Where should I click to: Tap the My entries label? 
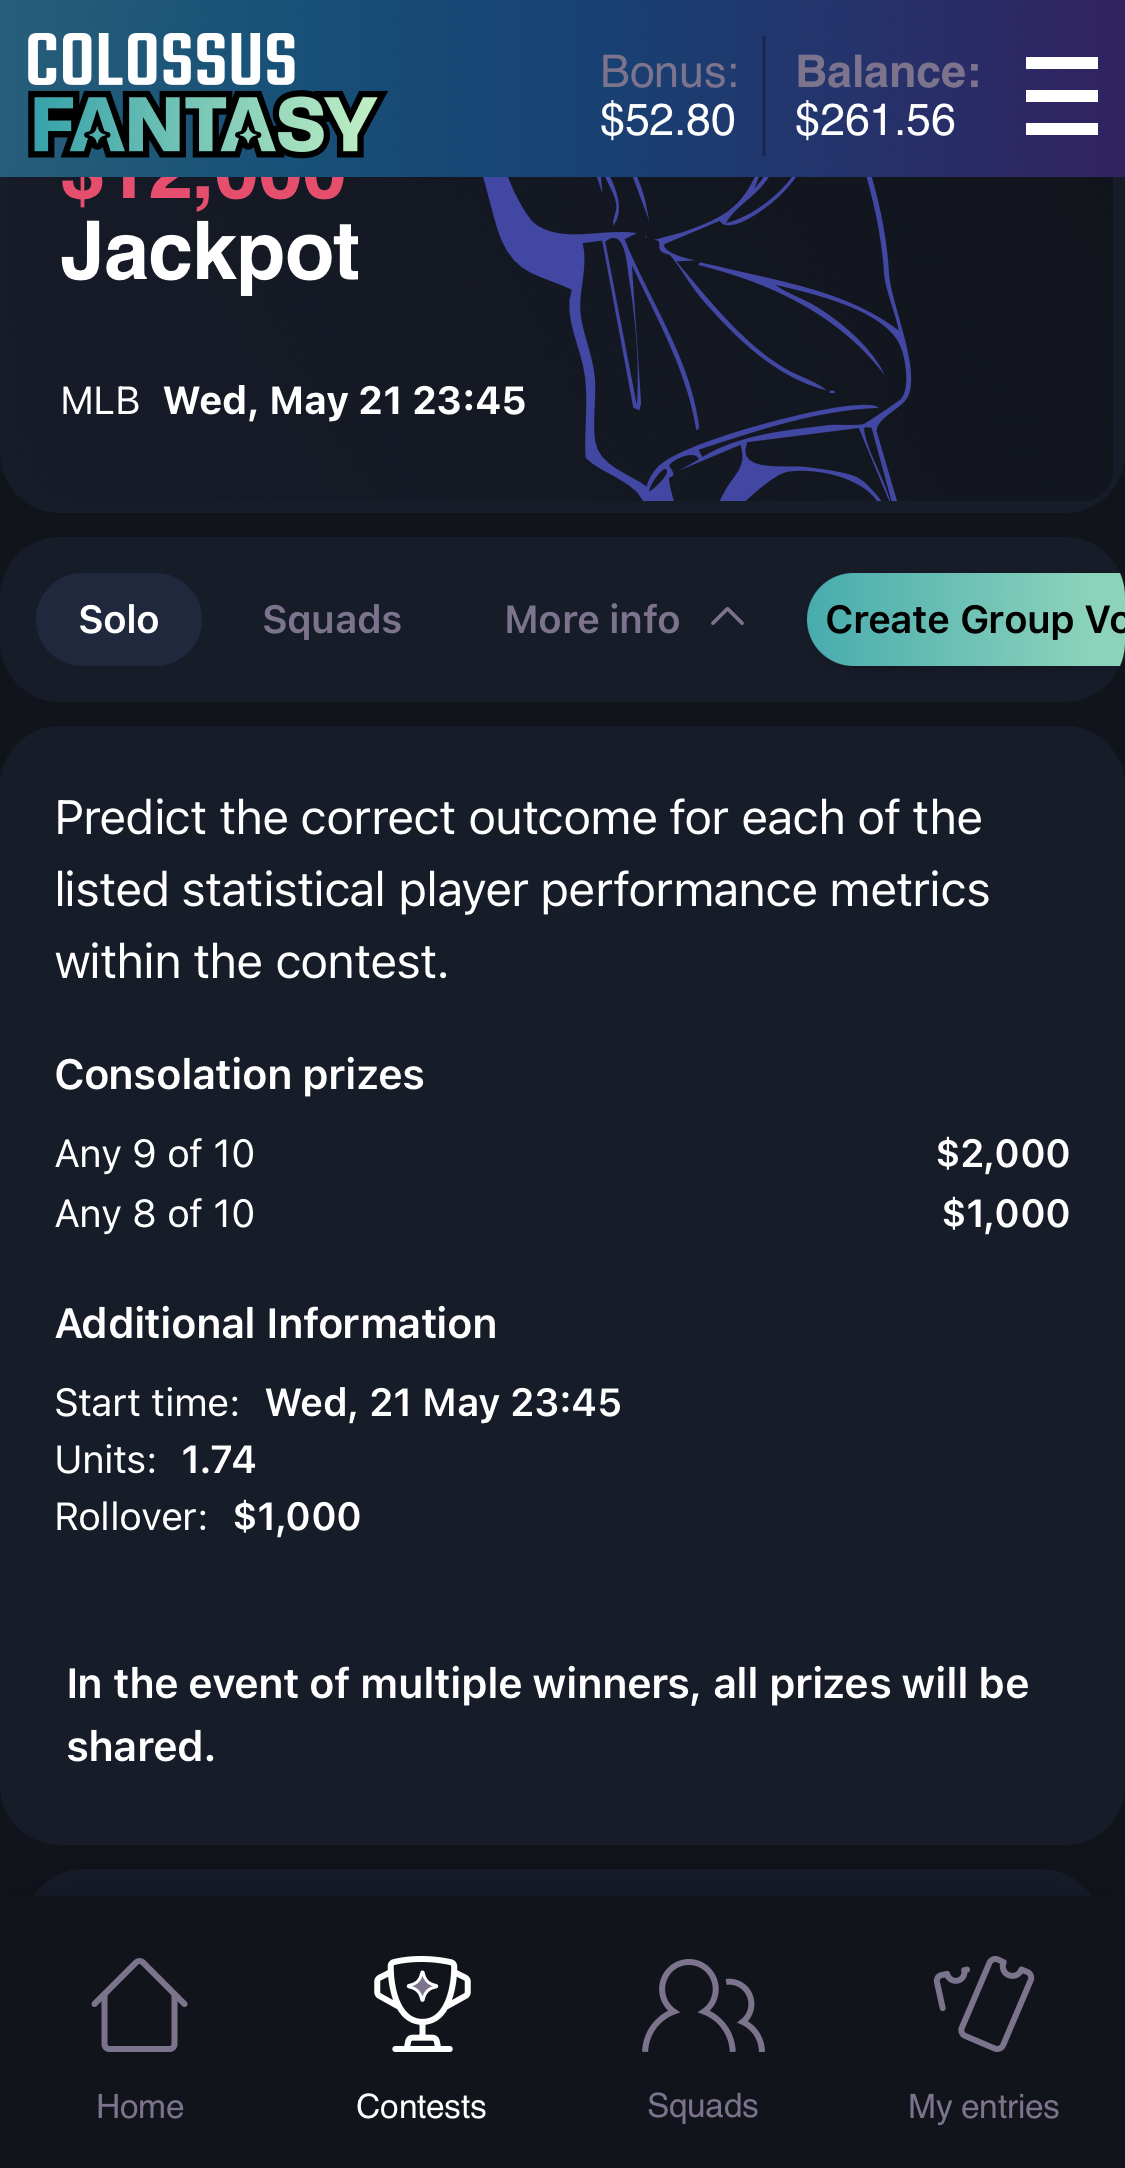point(983,2106)
